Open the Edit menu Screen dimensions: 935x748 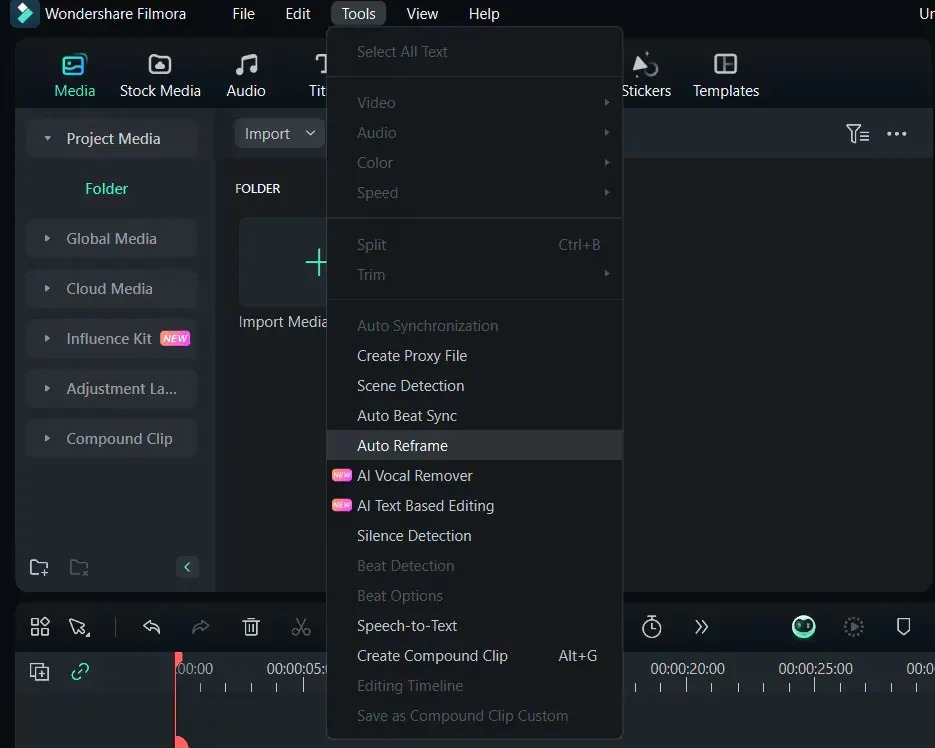tap(298, 13)
